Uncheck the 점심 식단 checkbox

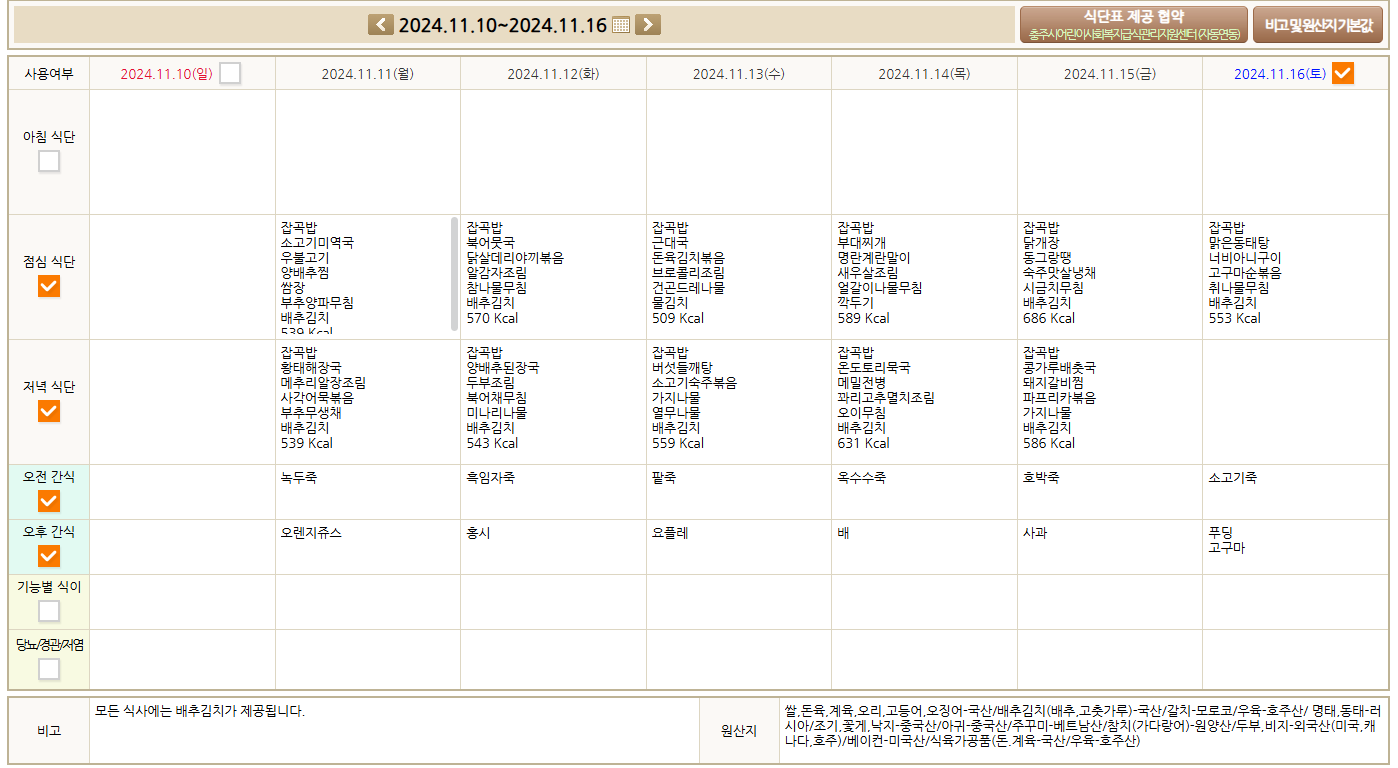(49, 286)
